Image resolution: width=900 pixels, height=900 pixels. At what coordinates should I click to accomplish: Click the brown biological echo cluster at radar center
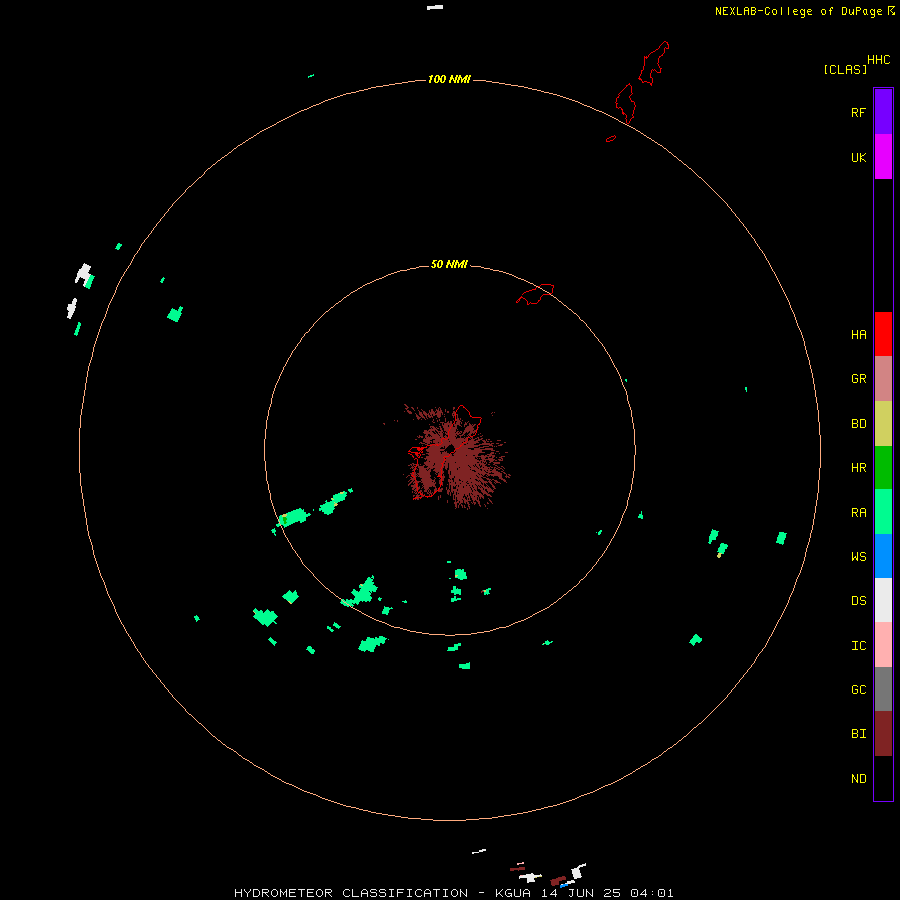457,457
